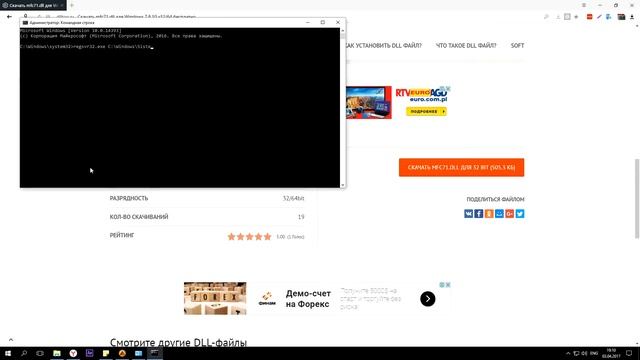Open Yandex Browser from the taskbar
Screen dimensions: 640x360
73,353
